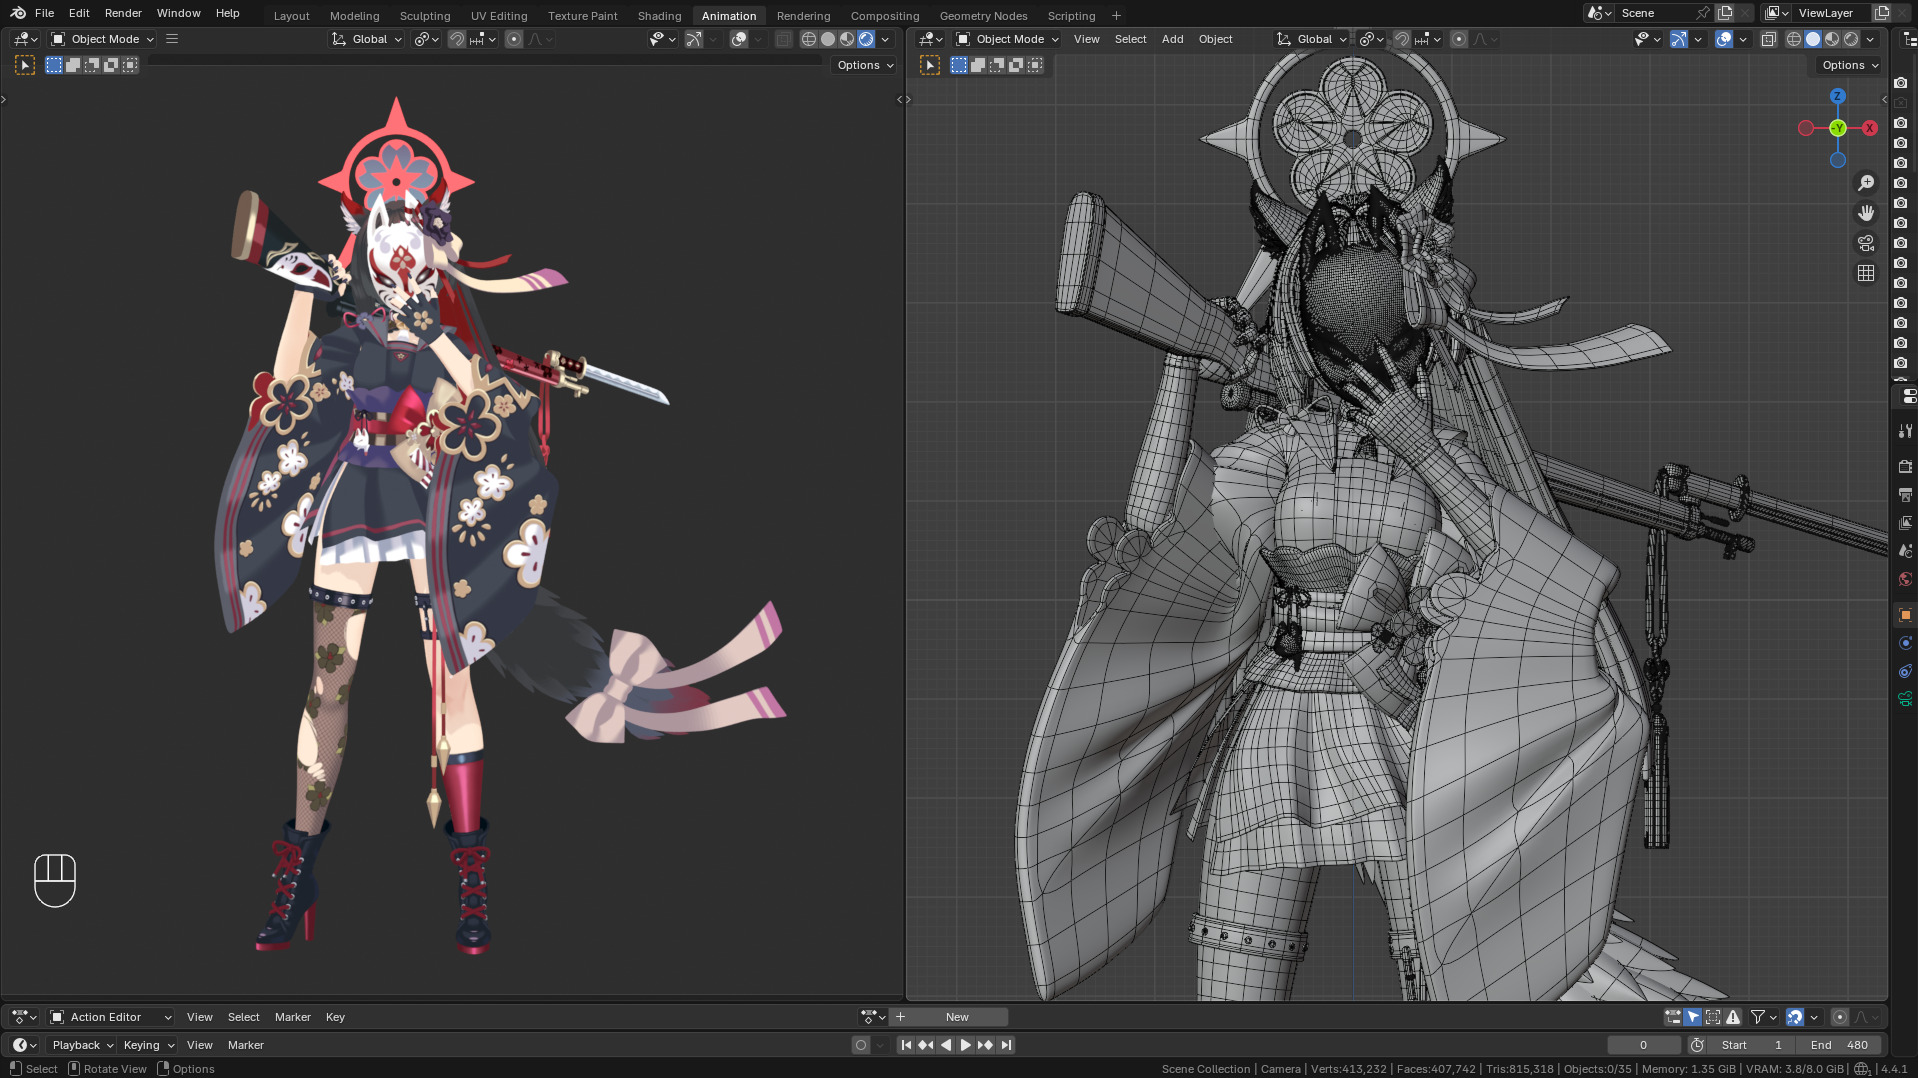Open the File menu
Viewport: 1918px width, 1078px height.
click(44, 13)
